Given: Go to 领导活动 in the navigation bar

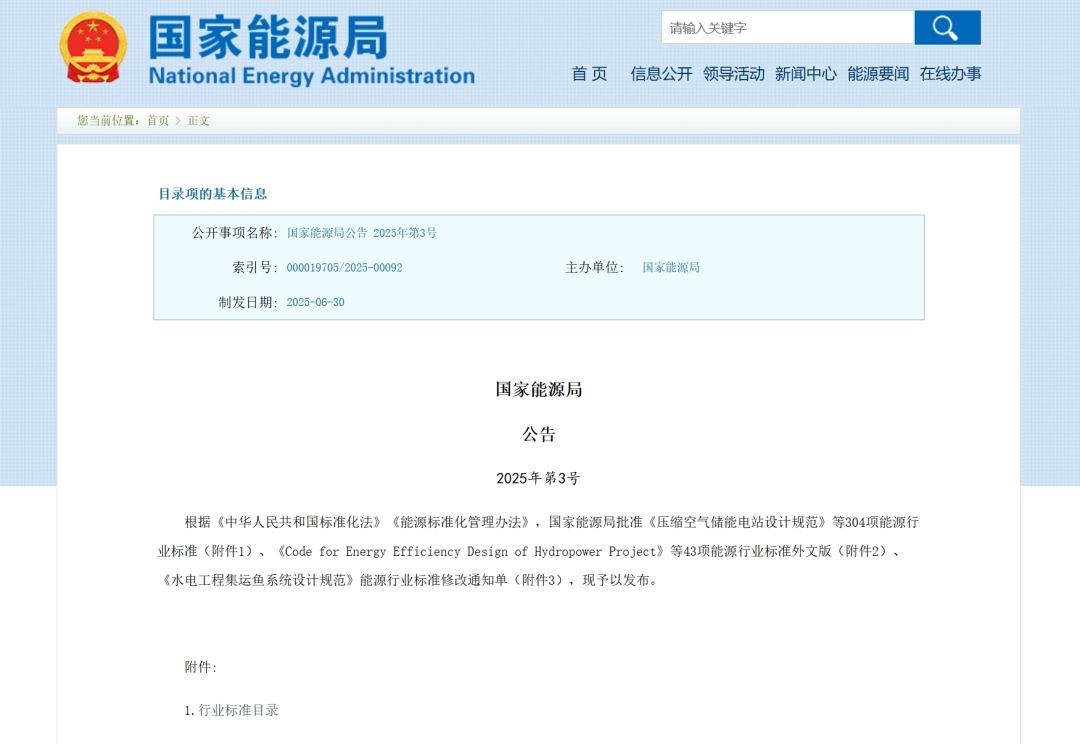Looking at the screenshot, I should click(733, 74).
